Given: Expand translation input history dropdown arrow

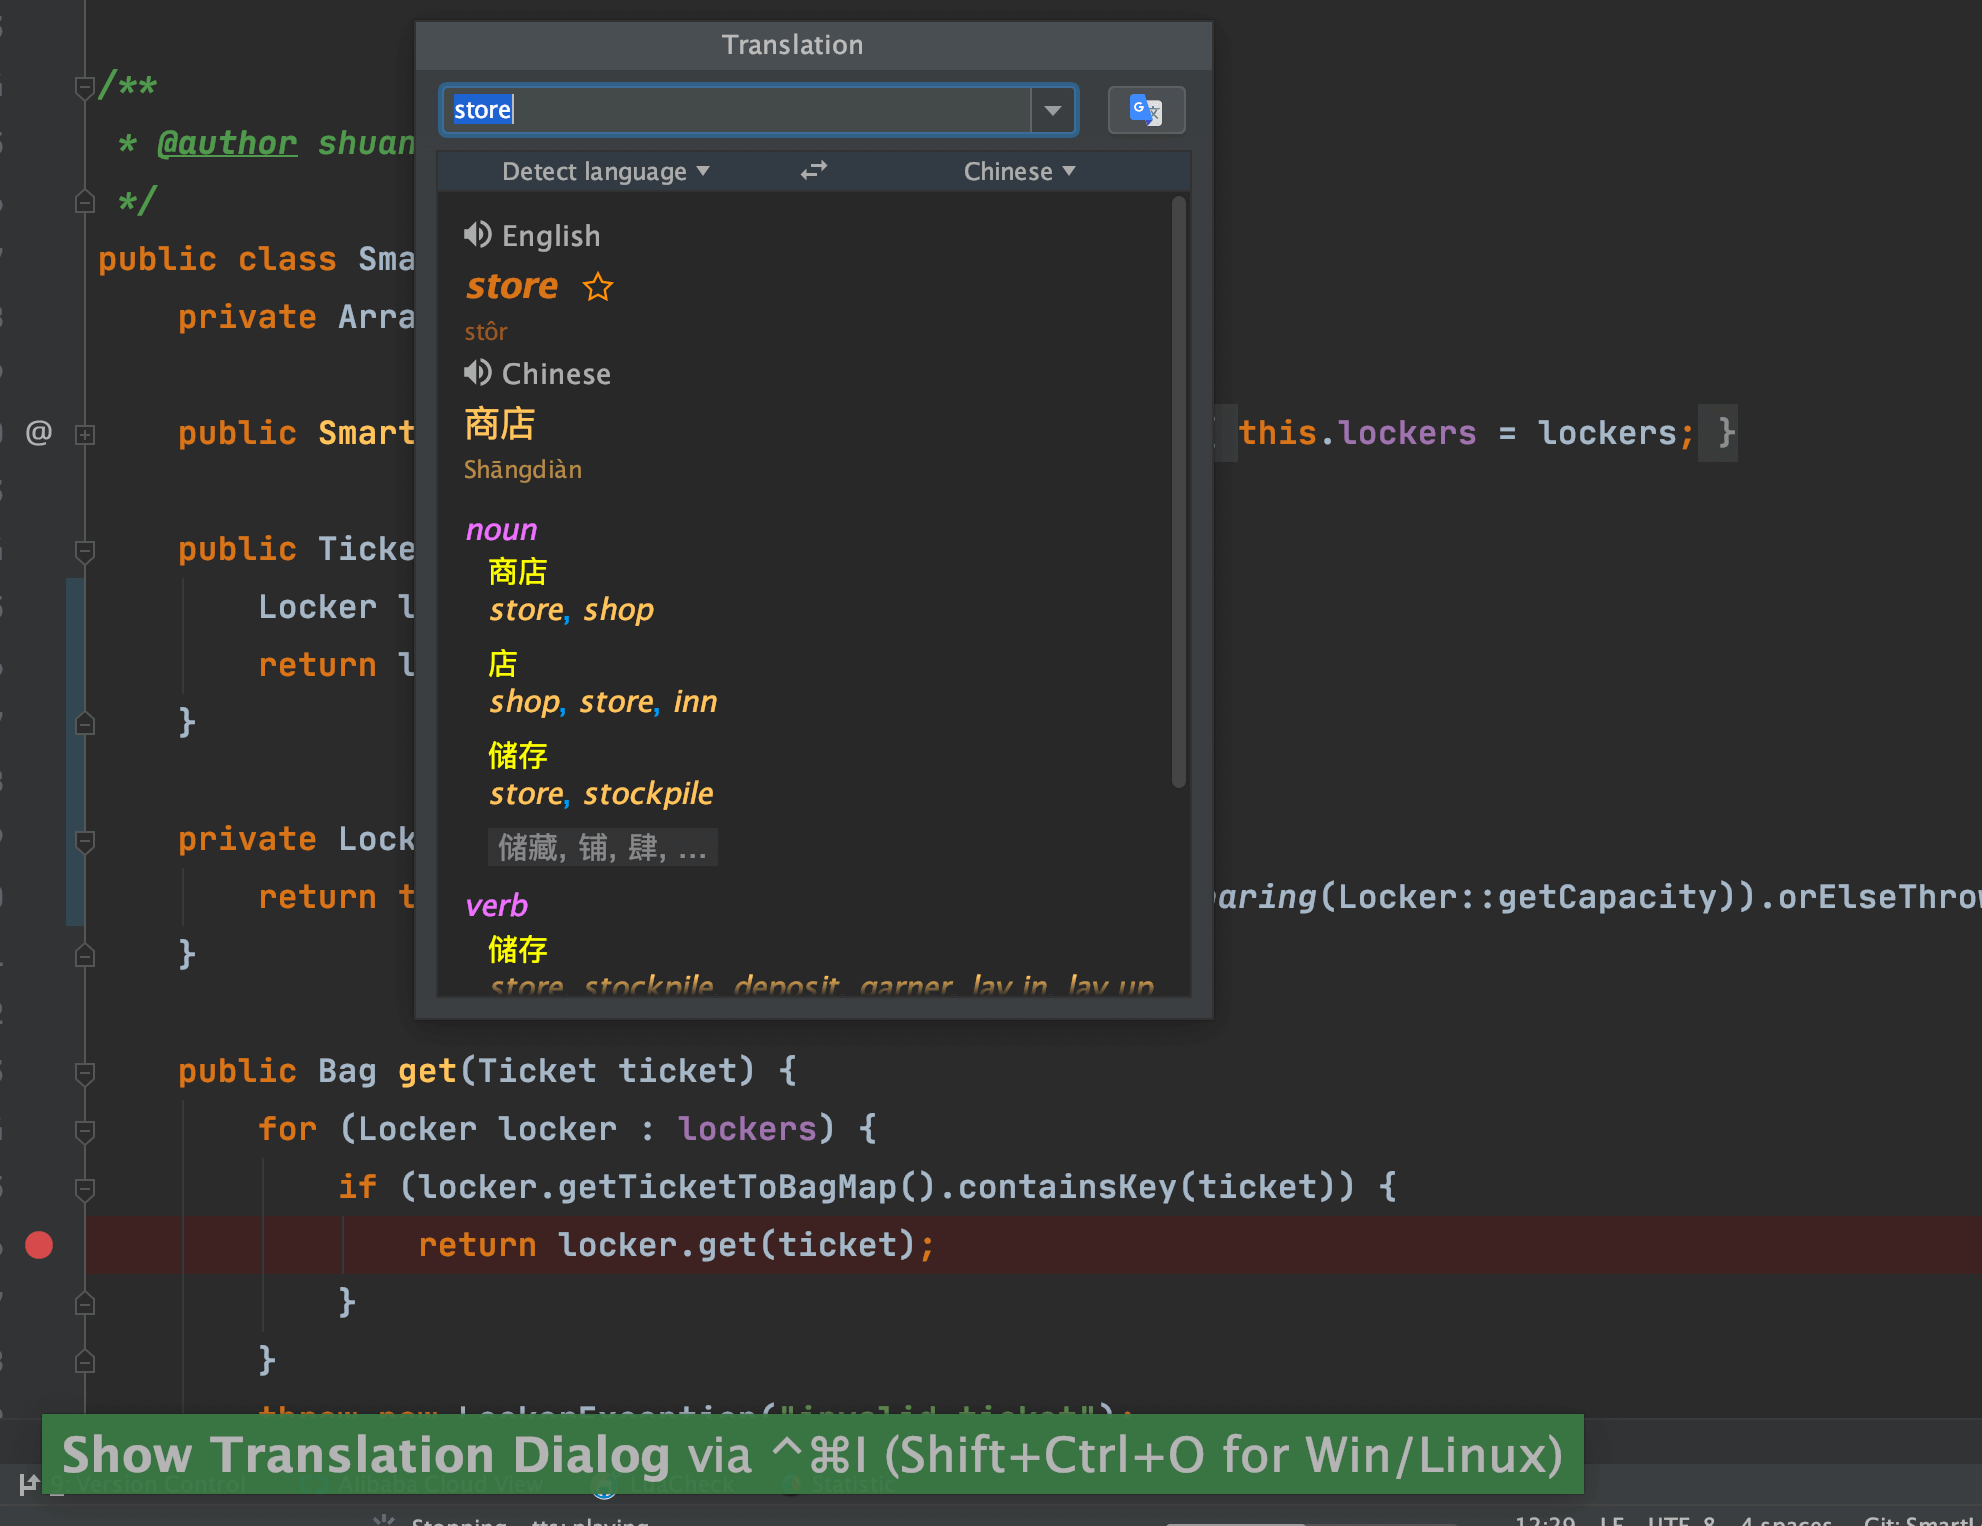Looking at the screenshot, I should click(1053, 110).
